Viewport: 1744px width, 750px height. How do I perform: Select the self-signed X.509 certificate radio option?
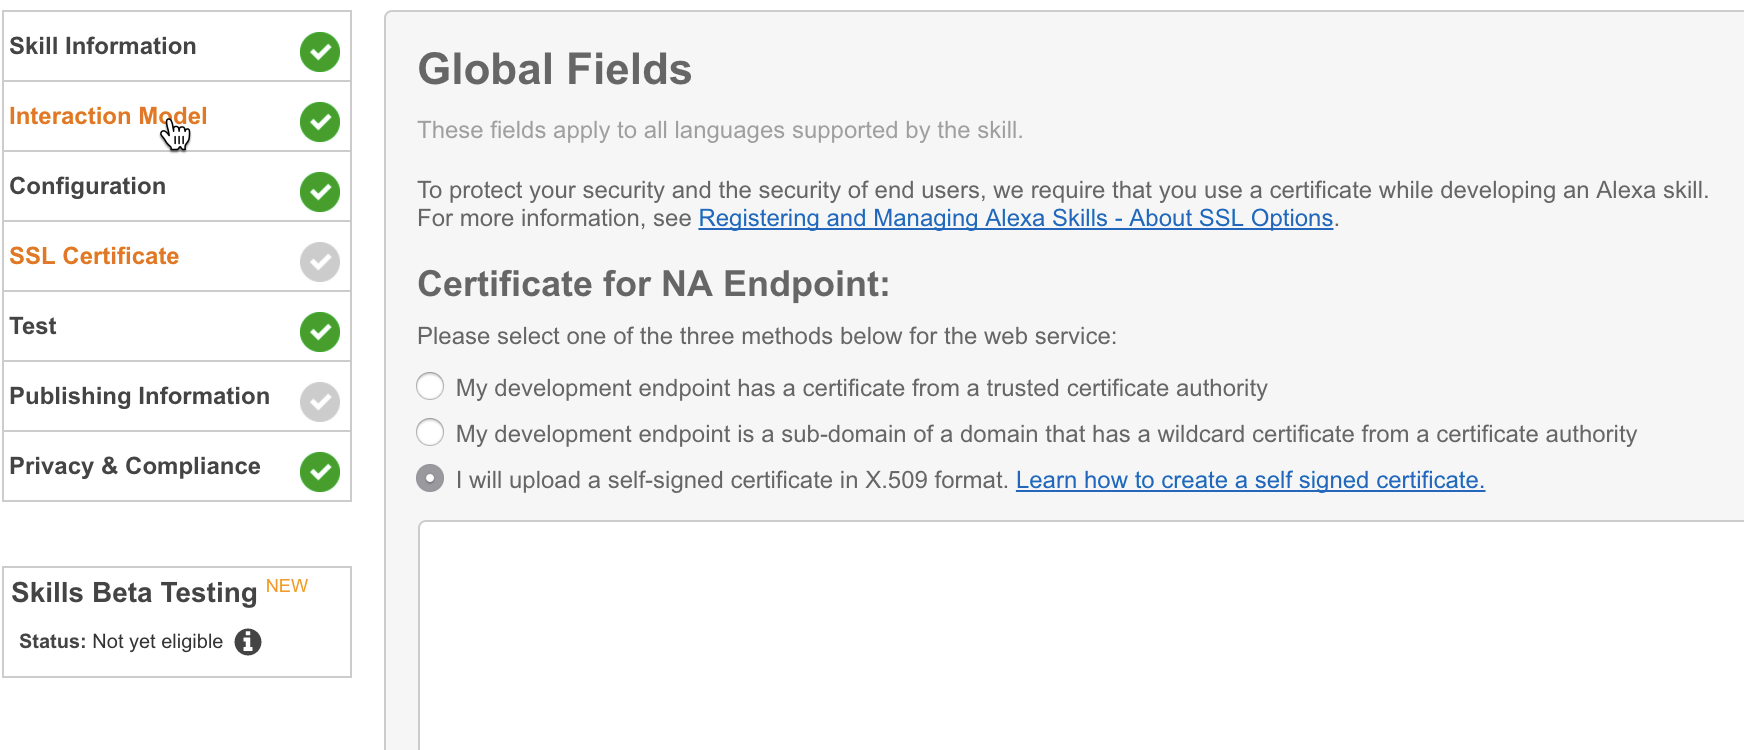coord(430,478)
